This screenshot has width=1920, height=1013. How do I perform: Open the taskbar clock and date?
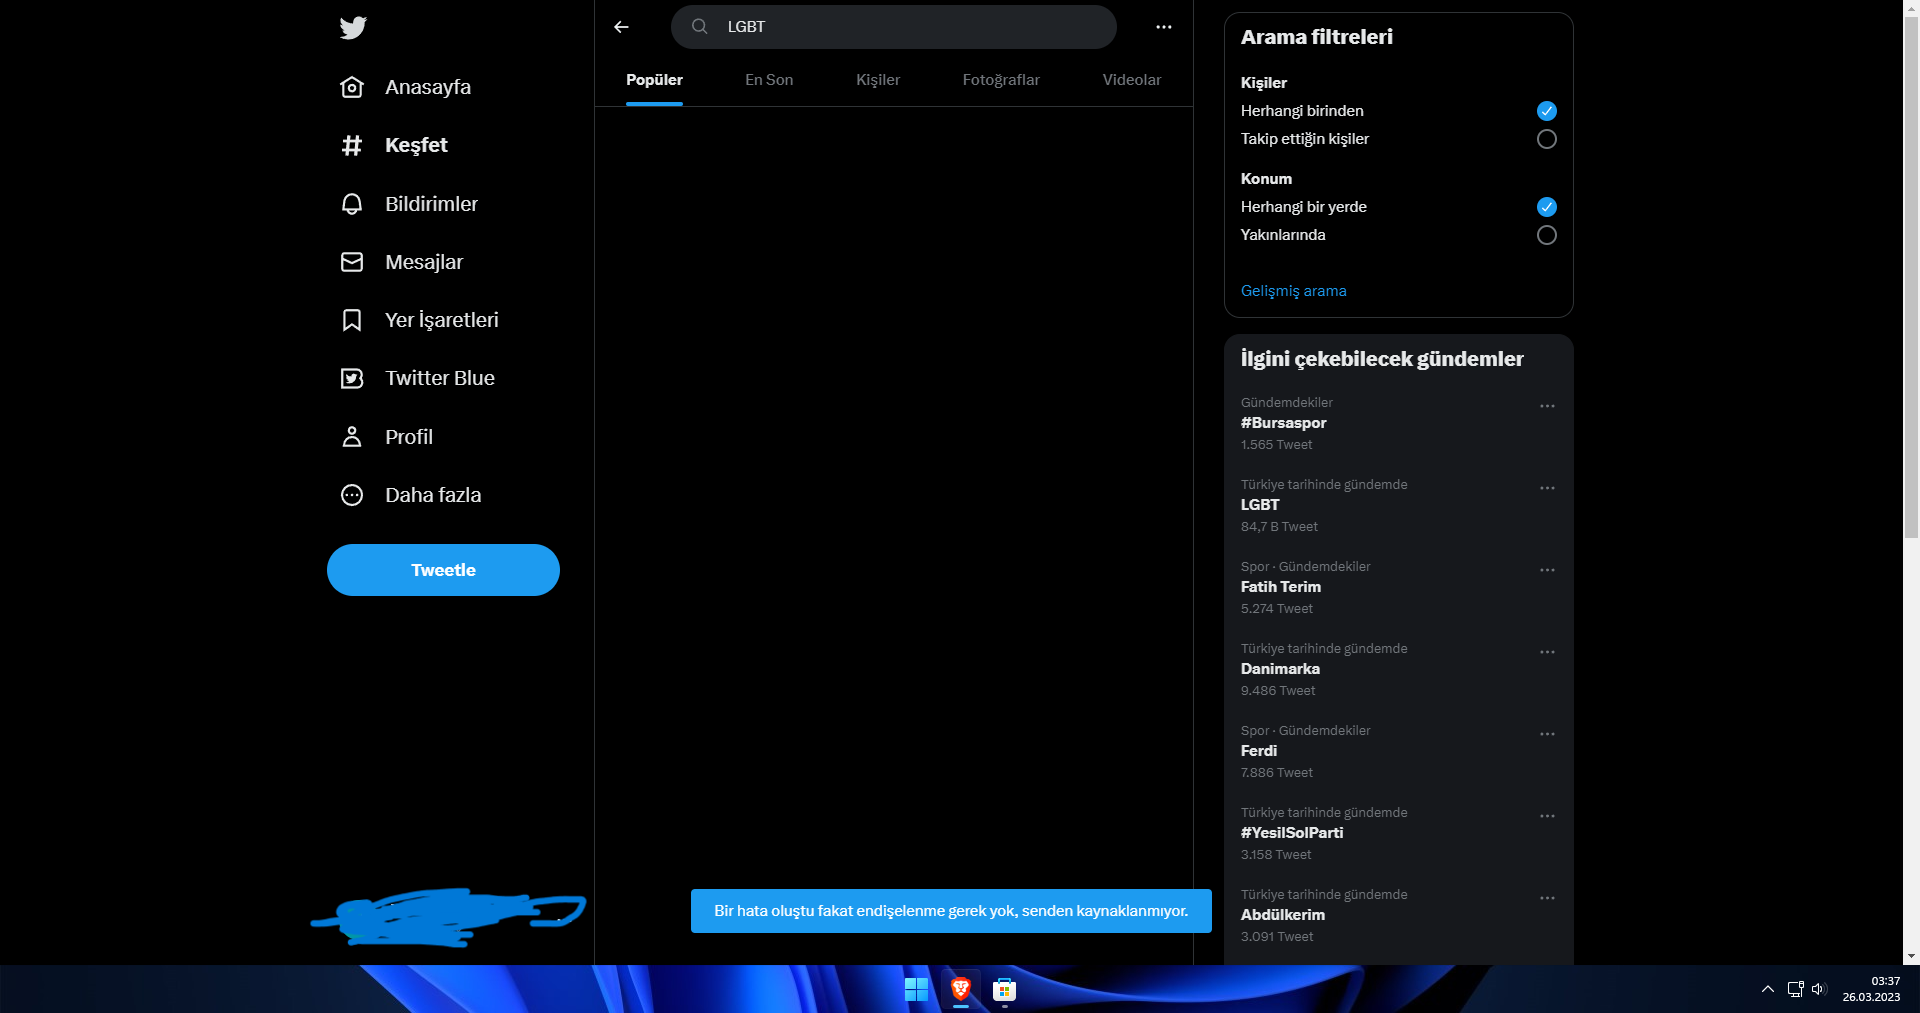click(1871, 989)
